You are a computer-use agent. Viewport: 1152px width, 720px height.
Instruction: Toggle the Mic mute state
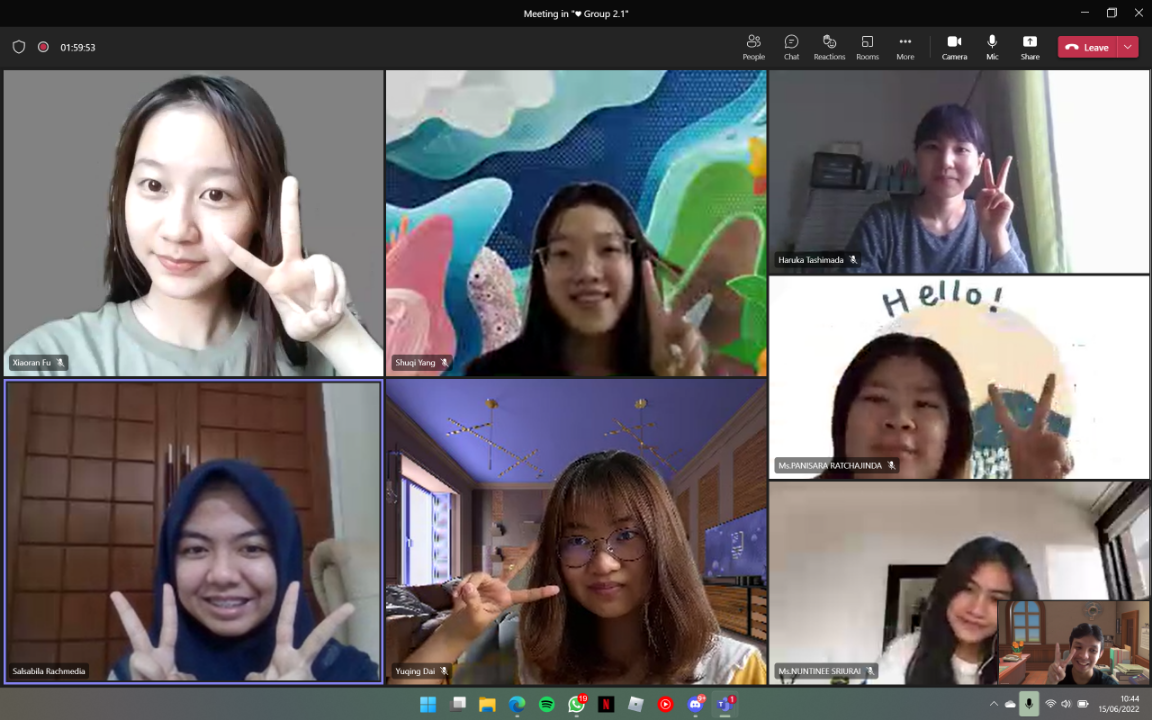992,46
